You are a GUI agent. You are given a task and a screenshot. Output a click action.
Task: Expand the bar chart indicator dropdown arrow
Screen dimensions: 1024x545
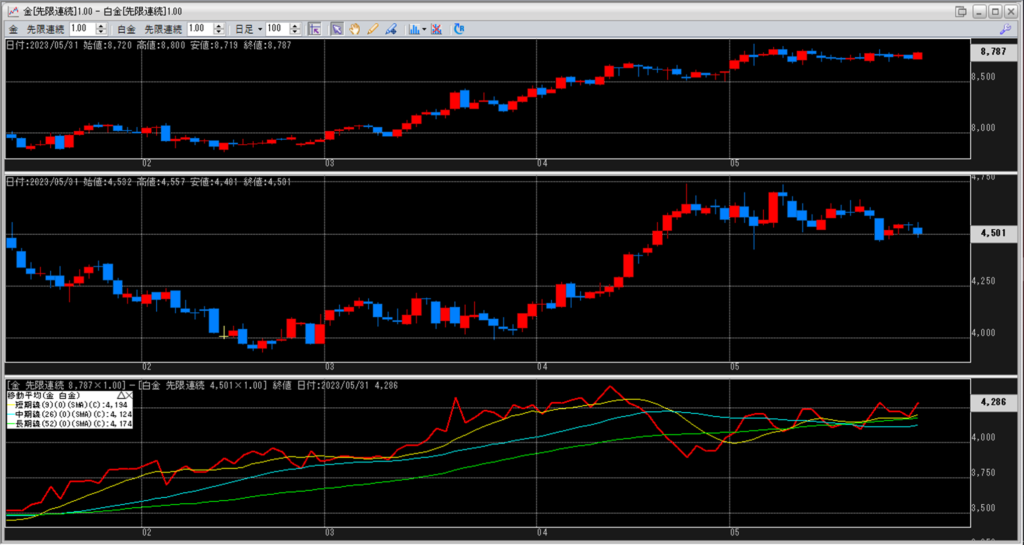pyautogui.click(x=425, y=29)
